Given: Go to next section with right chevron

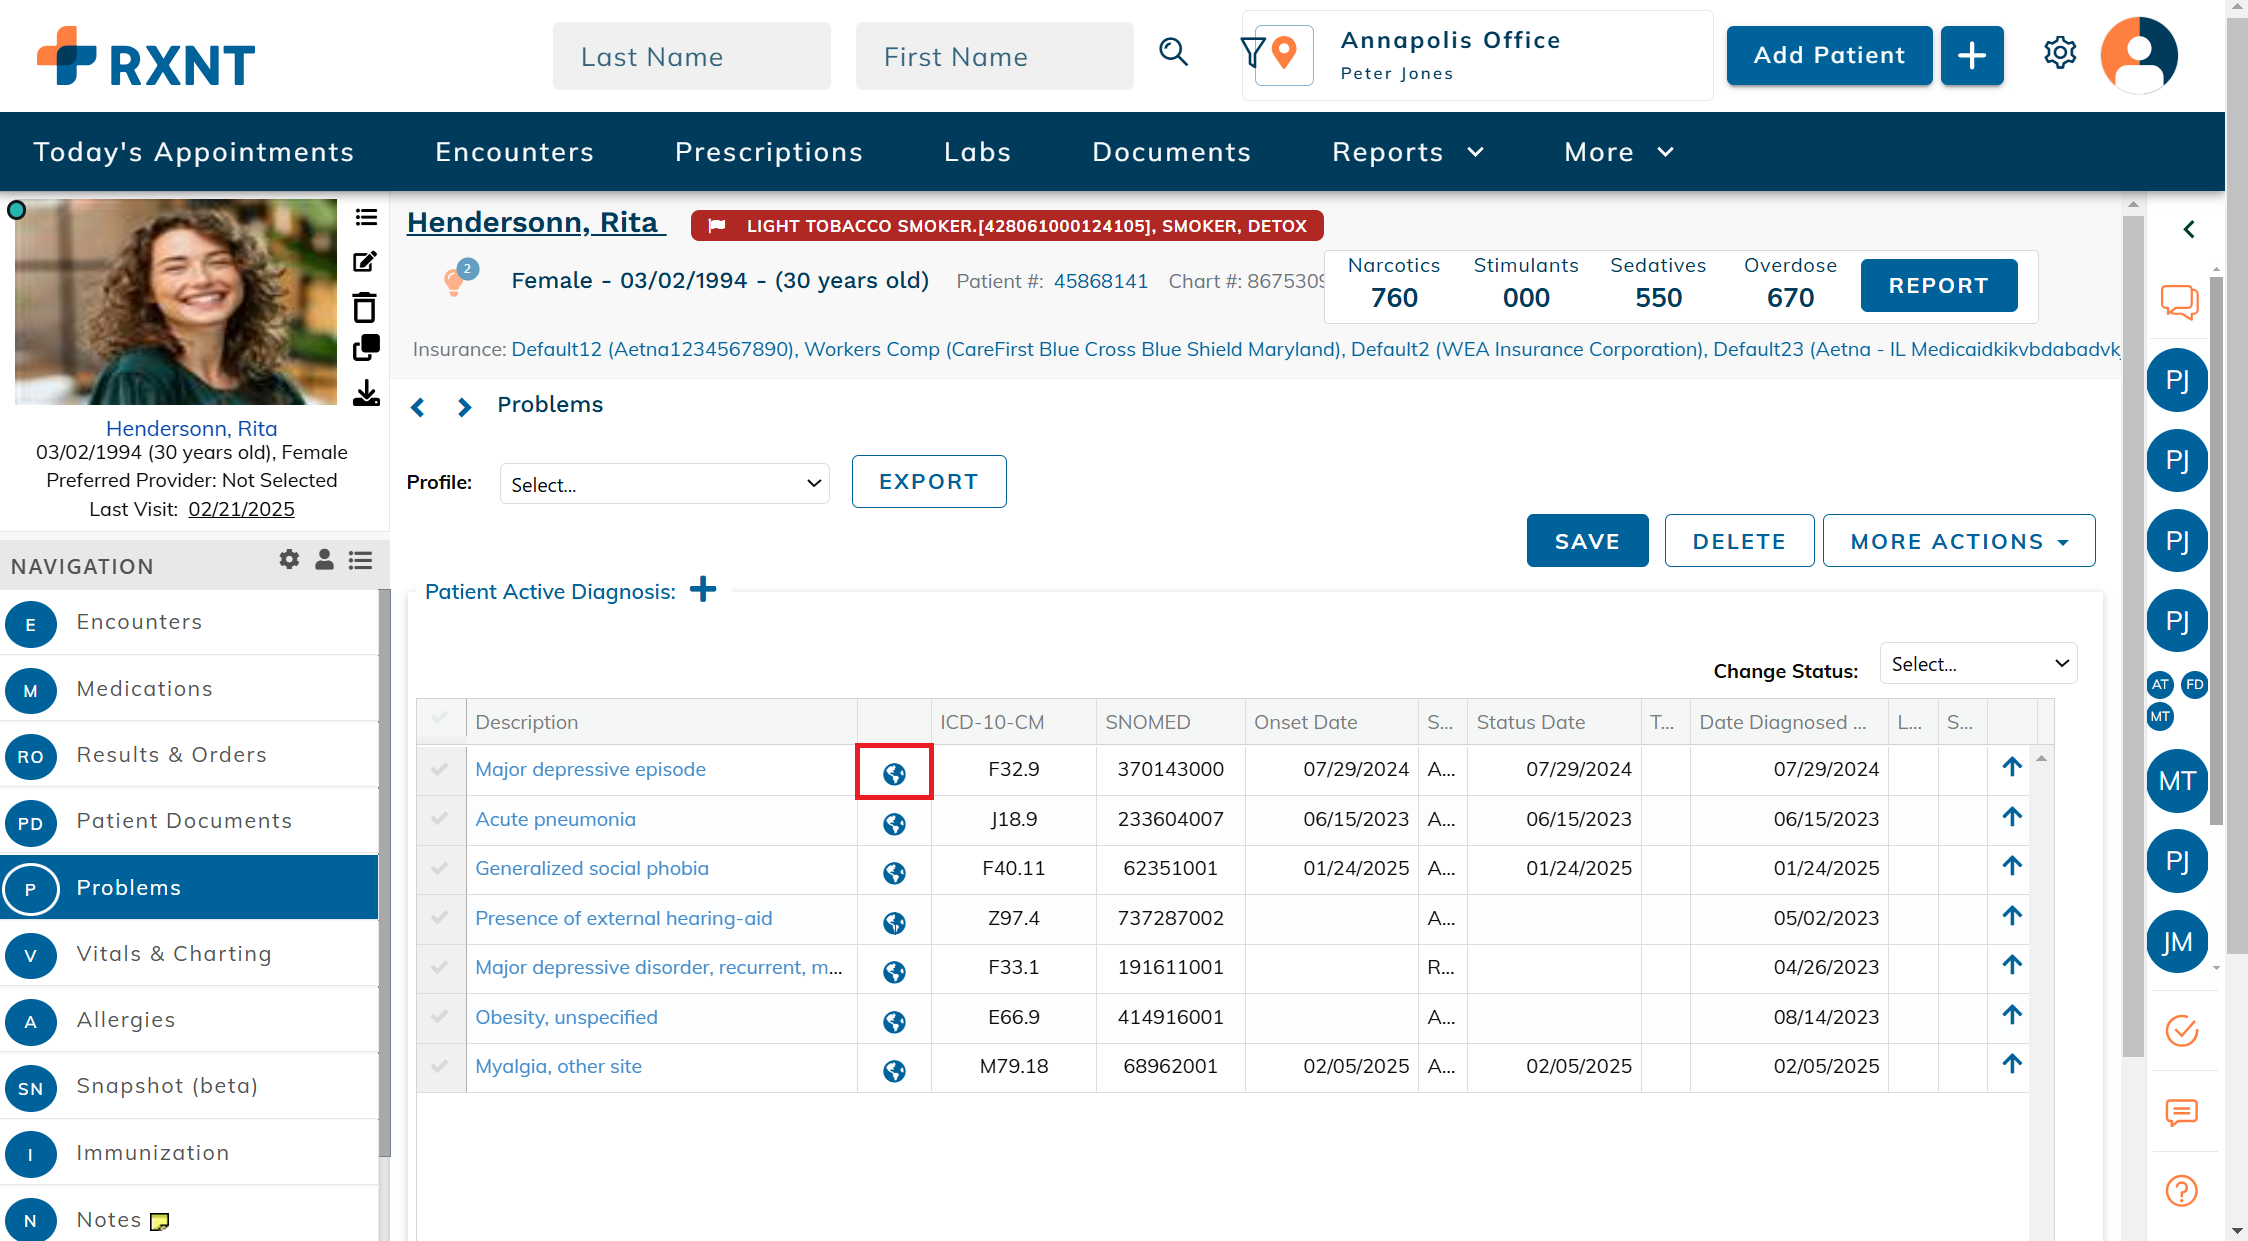Looking at the screenshot, I should pos(464,406).
